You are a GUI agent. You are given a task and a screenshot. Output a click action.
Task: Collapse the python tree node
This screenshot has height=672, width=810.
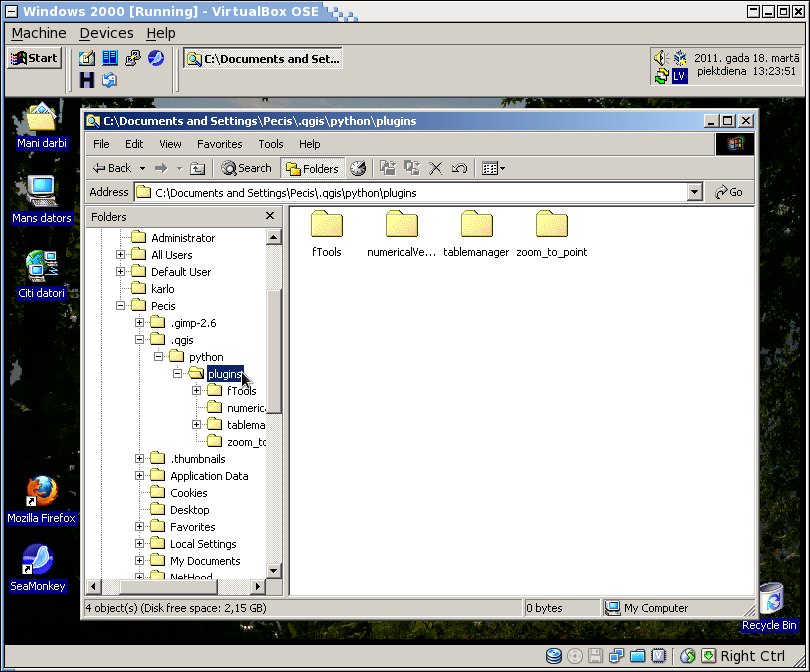[159, 356]
